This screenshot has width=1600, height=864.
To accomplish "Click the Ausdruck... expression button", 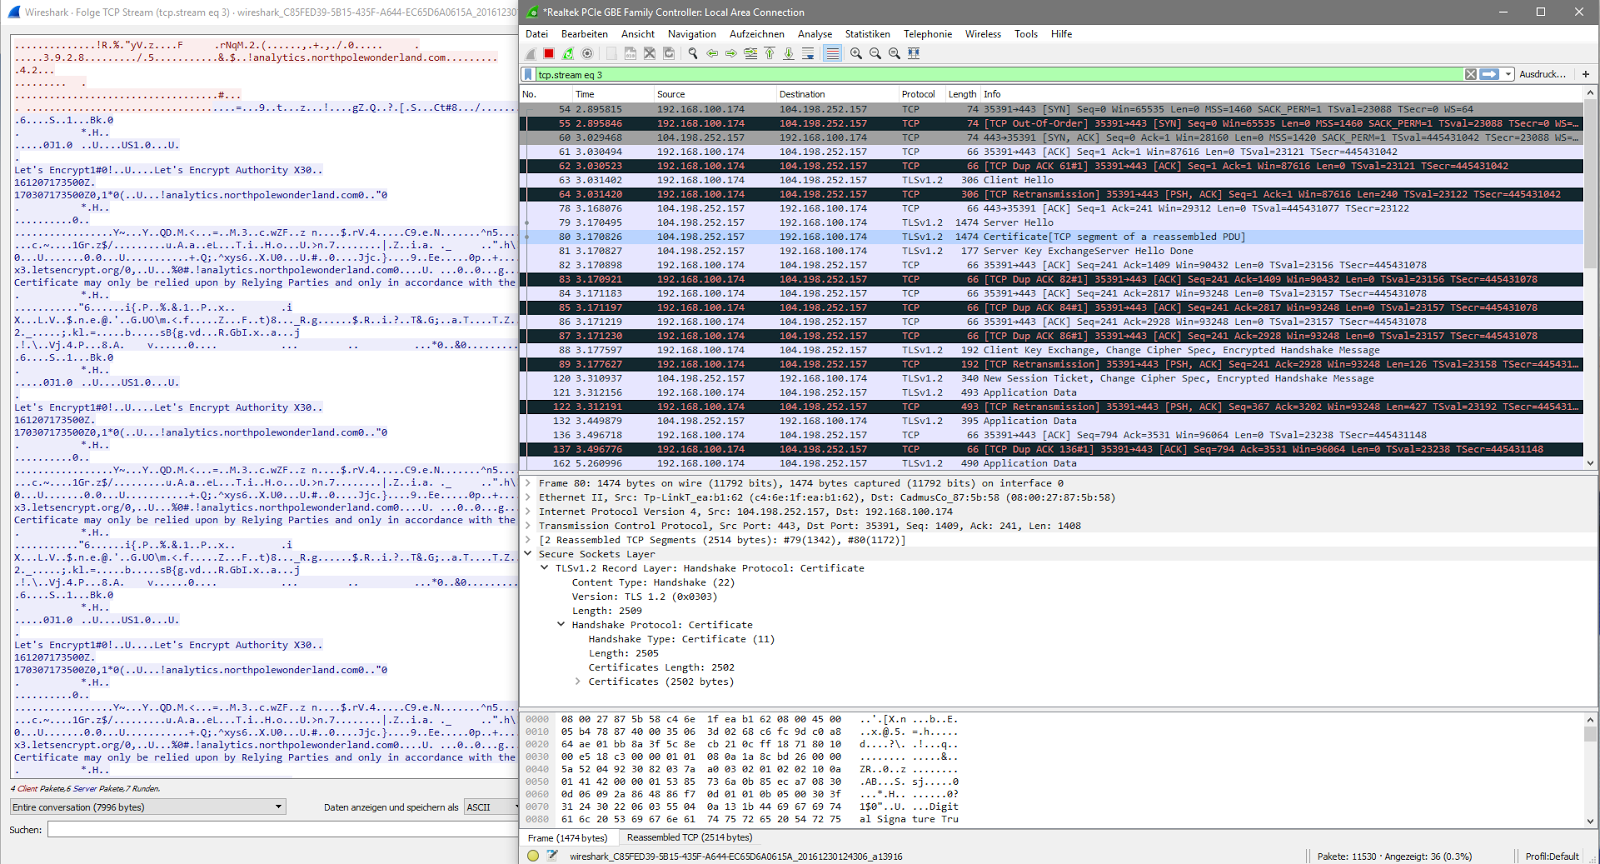I will tap(1542, 74).
